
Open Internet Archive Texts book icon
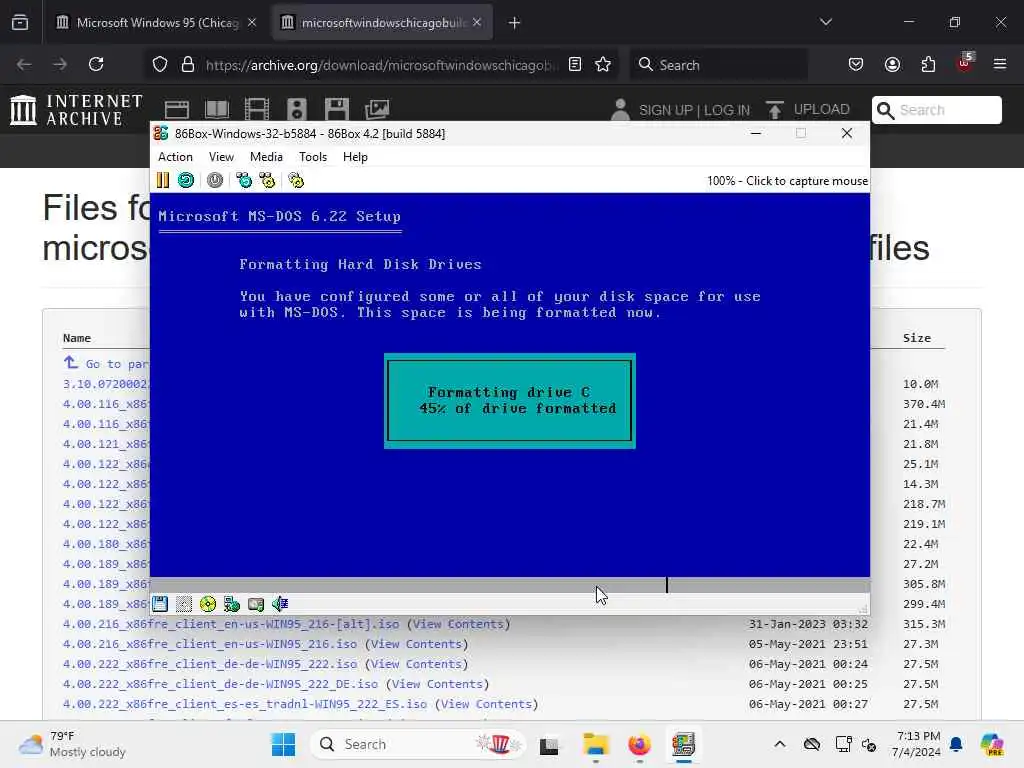tap(217, 109)
